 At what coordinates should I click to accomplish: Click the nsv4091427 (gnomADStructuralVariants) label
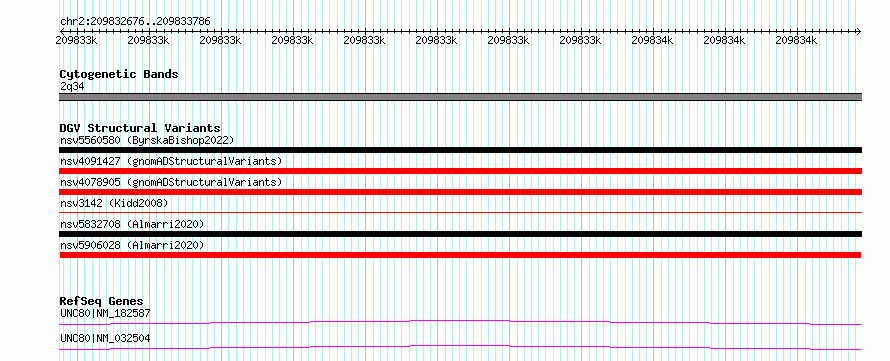171,161
